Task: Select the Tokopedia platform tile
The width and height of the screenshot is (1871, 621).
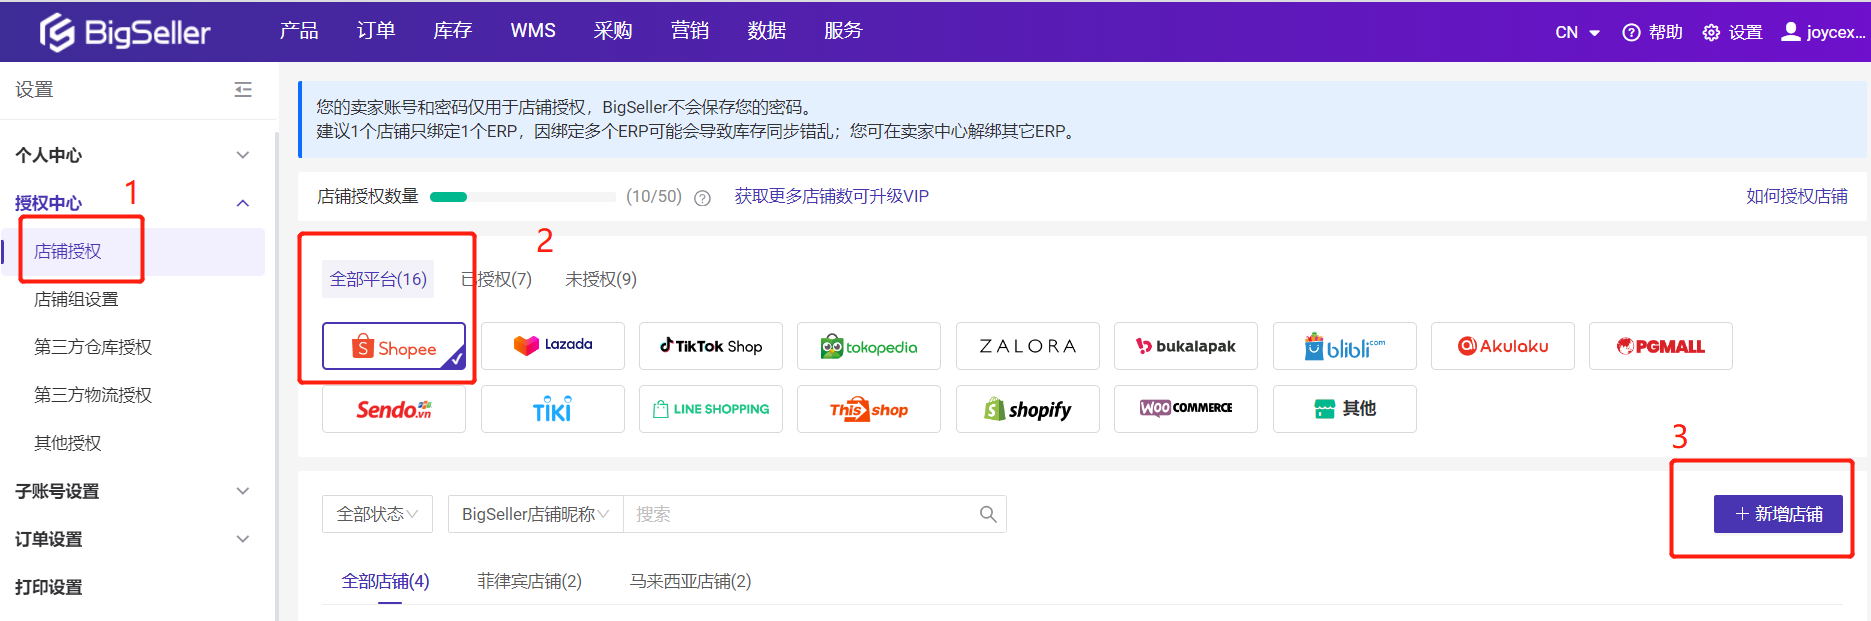Action: [x=869, y=346]
